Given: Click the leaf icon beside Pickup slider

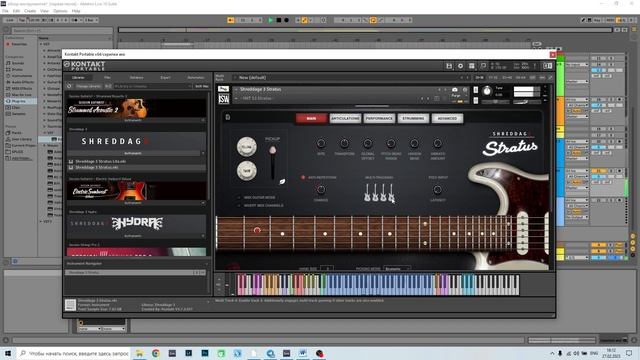Looking at the screenshot, I should click(282, 182).
